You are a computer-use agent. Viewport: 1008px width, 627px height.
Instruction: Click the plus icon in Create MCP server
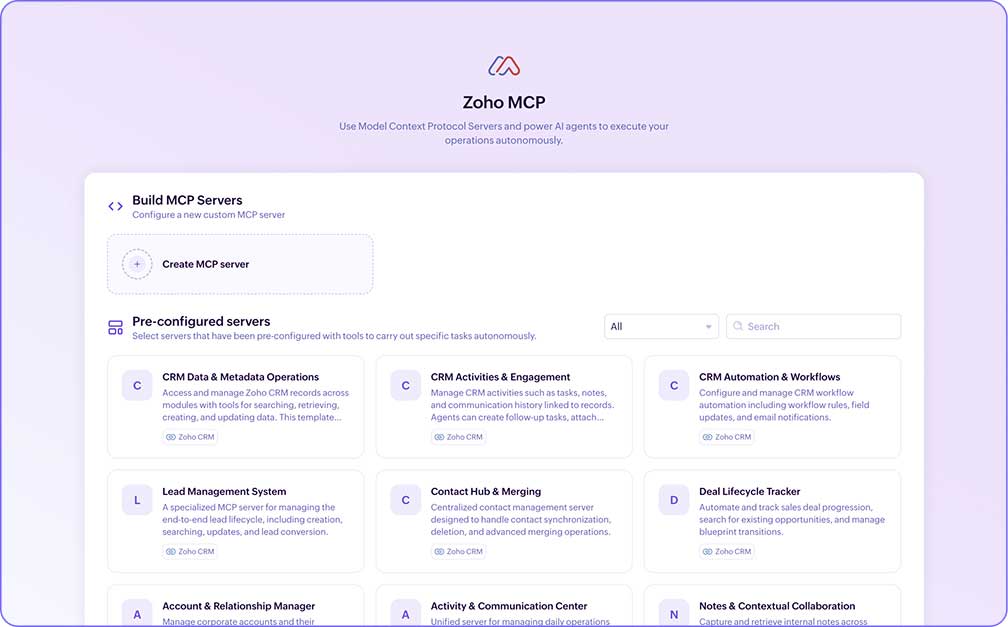136,264
